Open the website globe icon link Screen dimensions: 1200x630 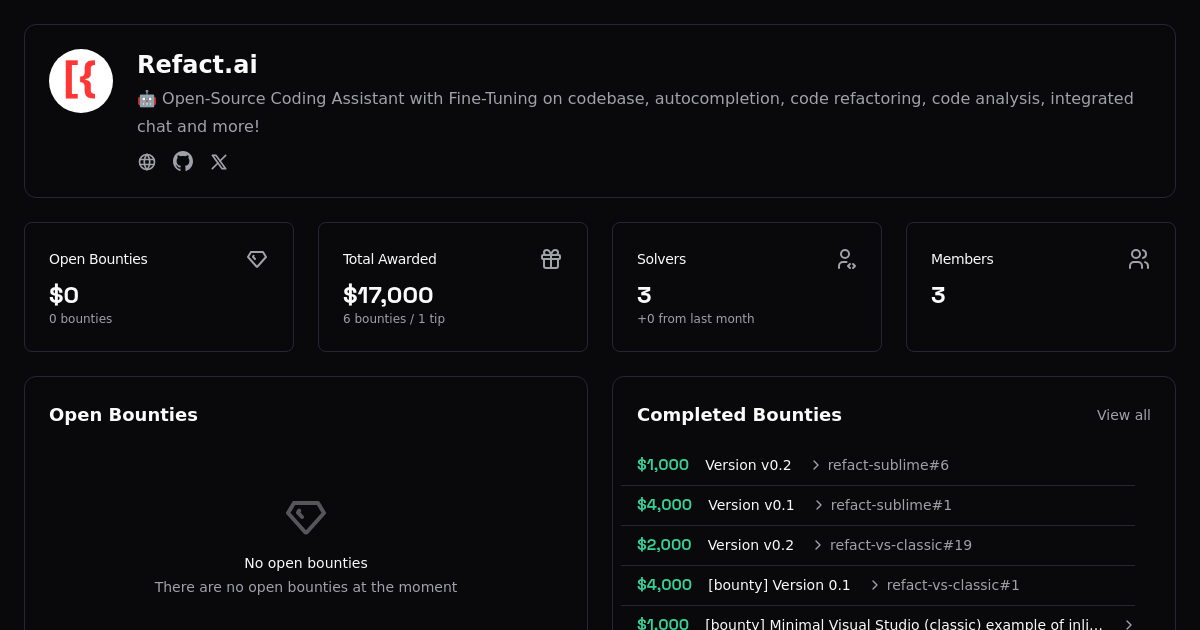click(x=147, y=162)
